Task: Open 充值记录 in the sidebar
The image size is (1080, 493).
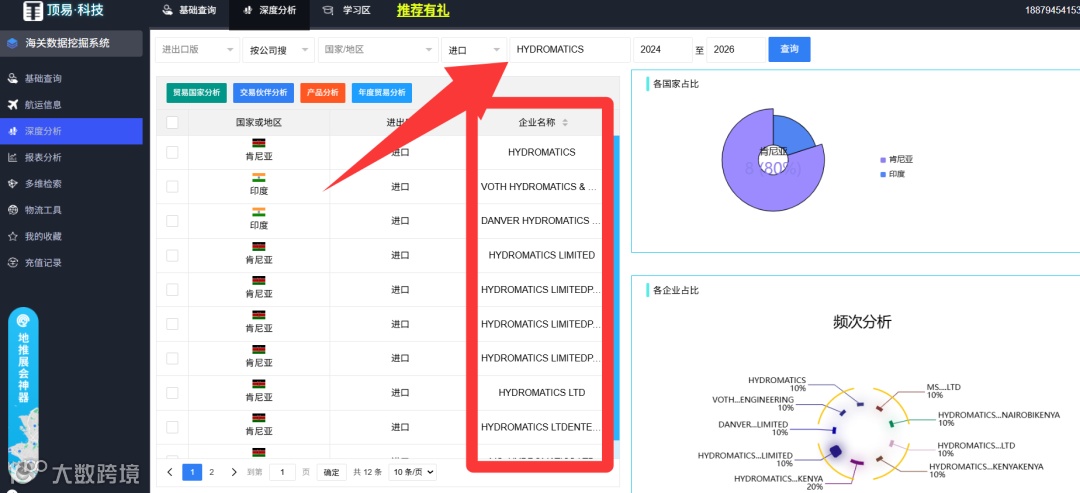Action: pyautogui.click(x=71, y=262)
